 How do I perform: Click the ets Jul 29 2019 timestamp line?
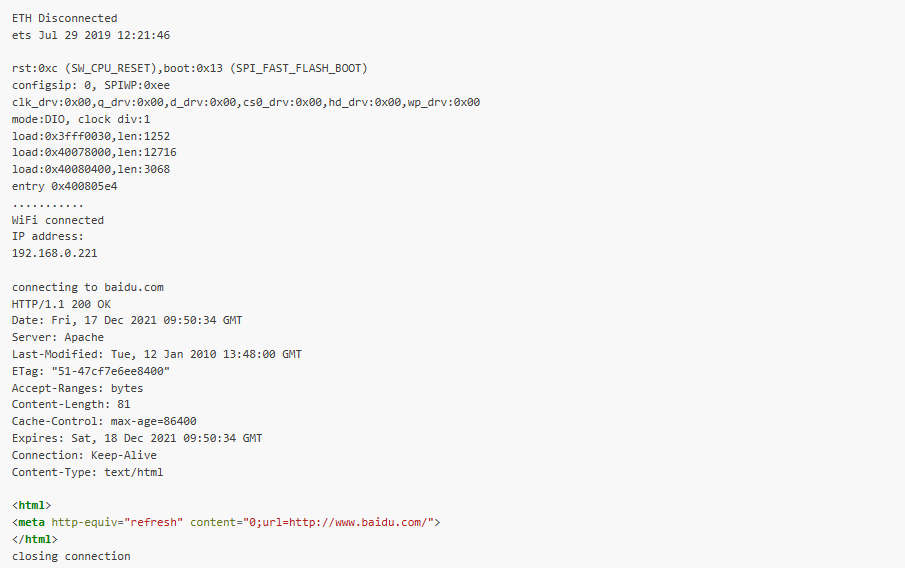coord(91,35)
